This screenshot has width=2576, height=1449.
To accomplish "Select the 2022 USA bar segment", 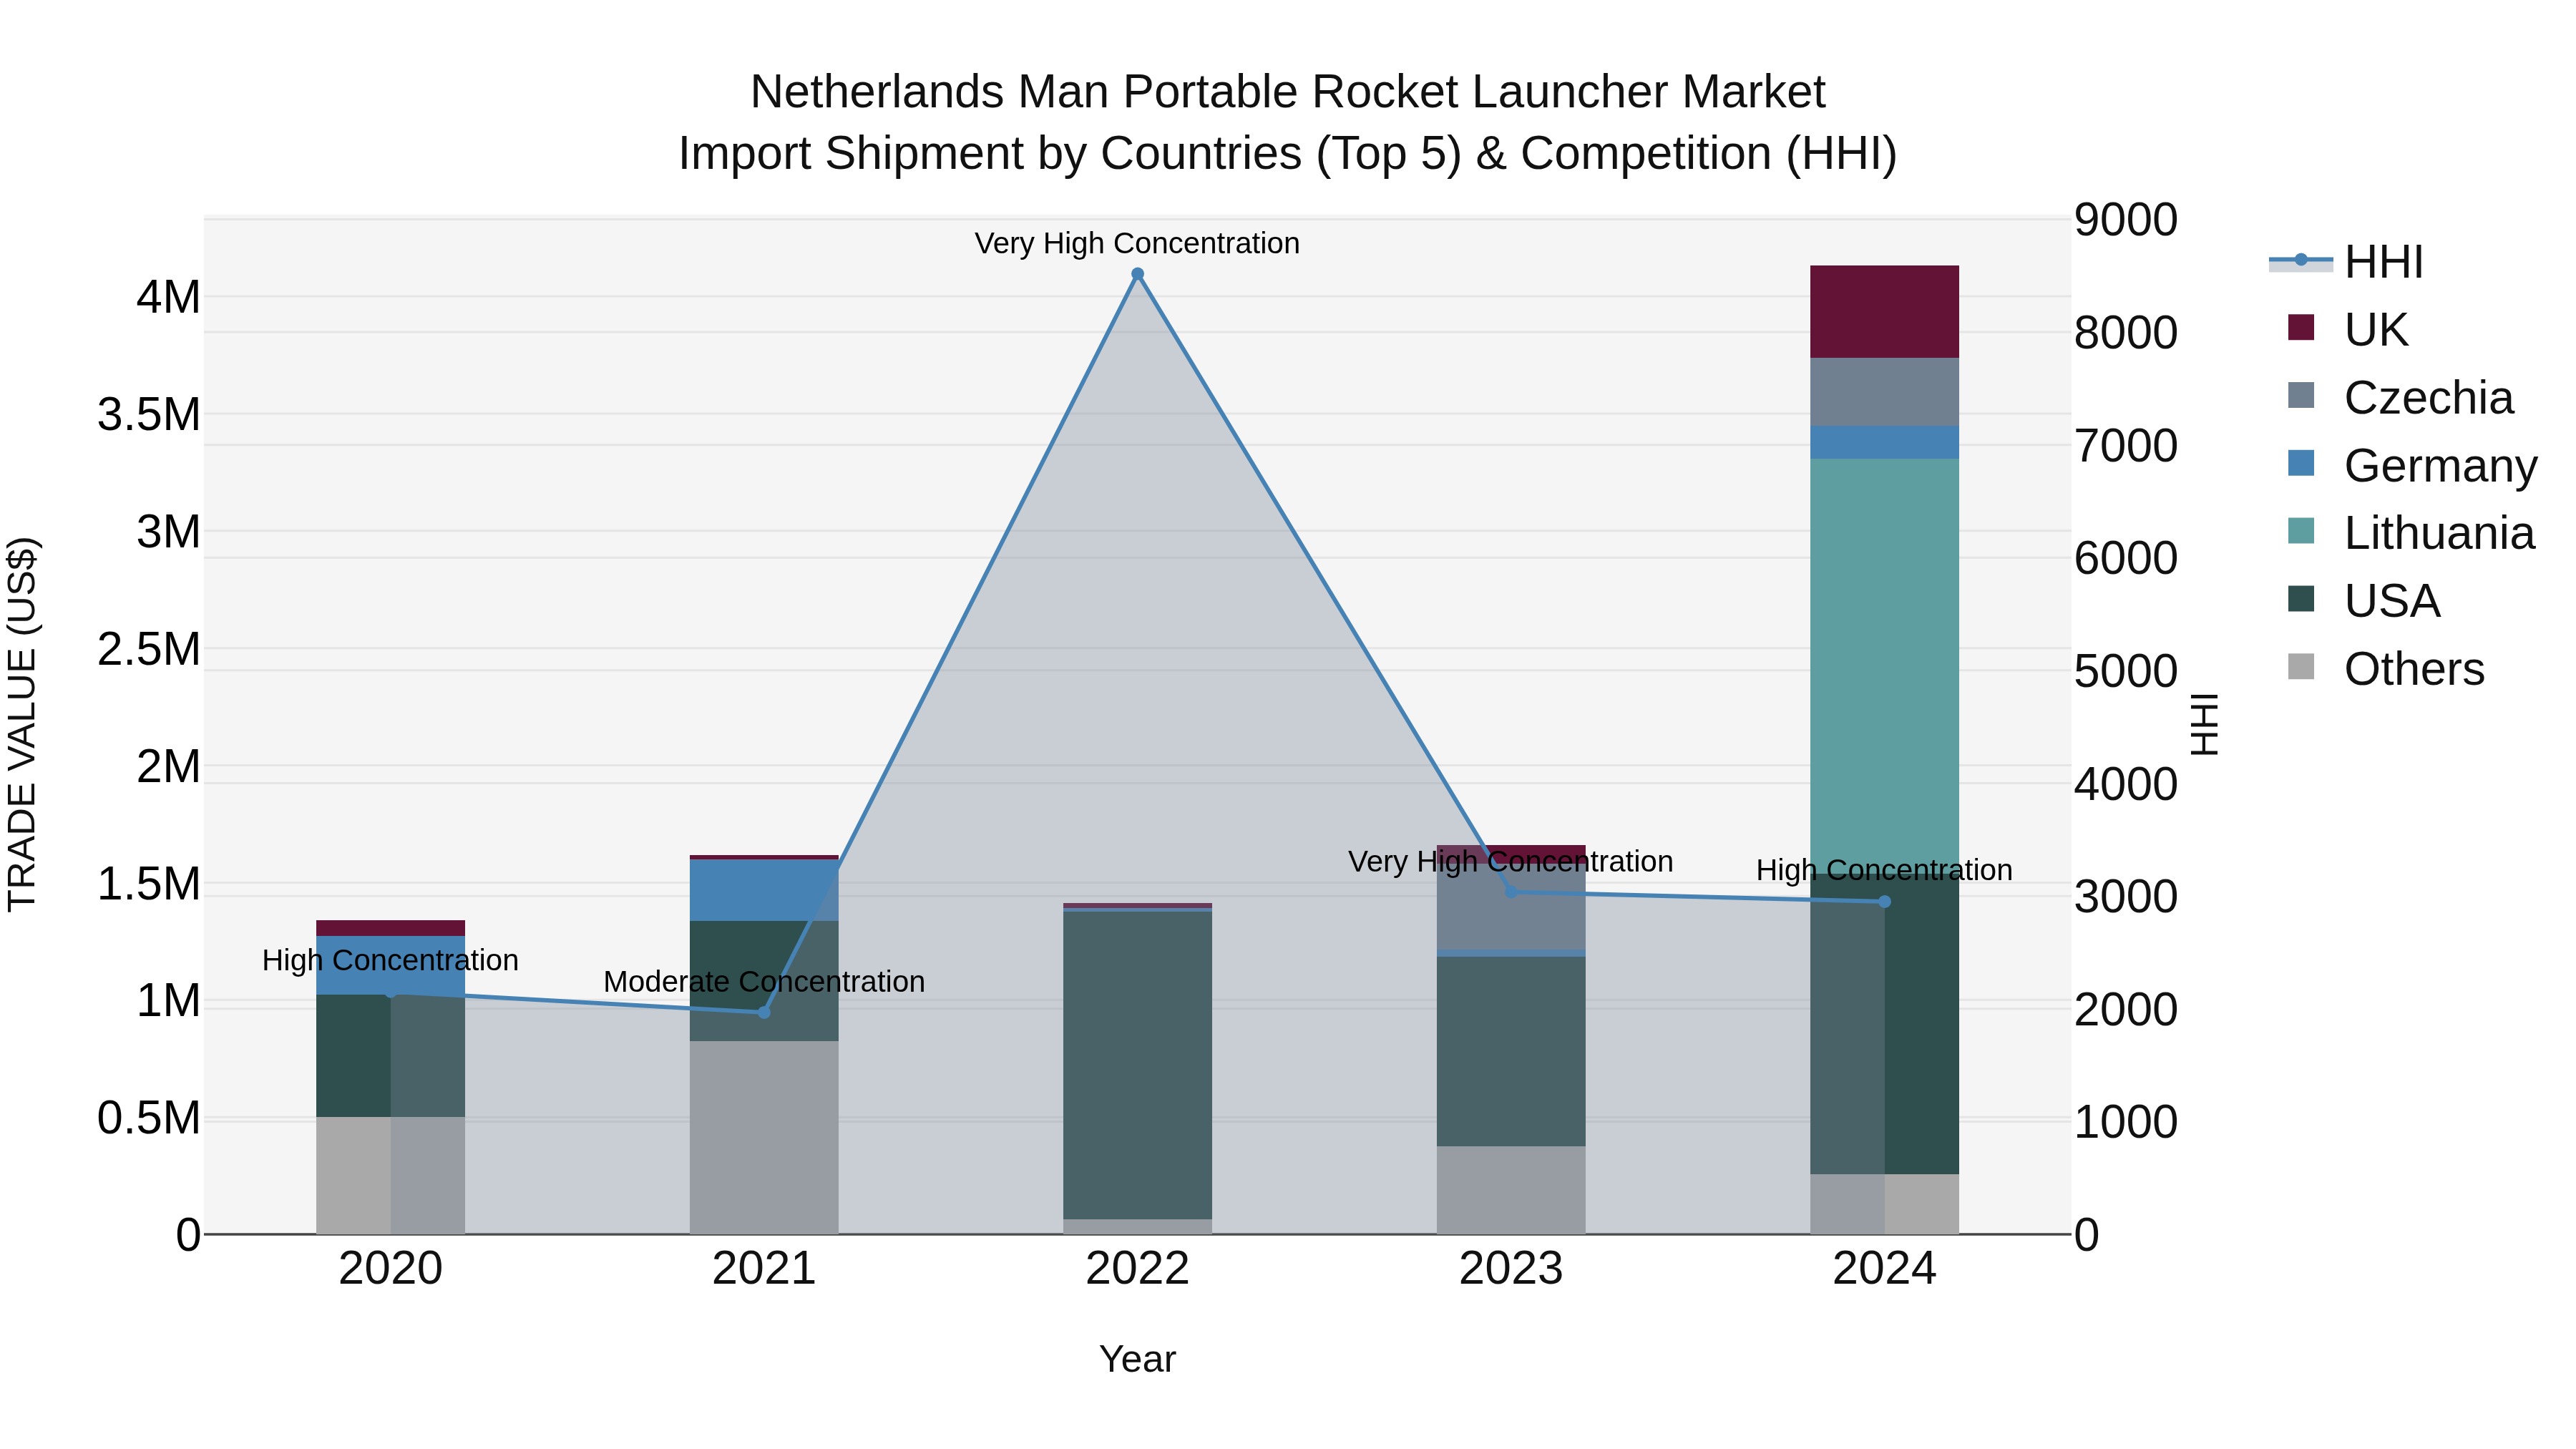I will tap(1137, 1065).
